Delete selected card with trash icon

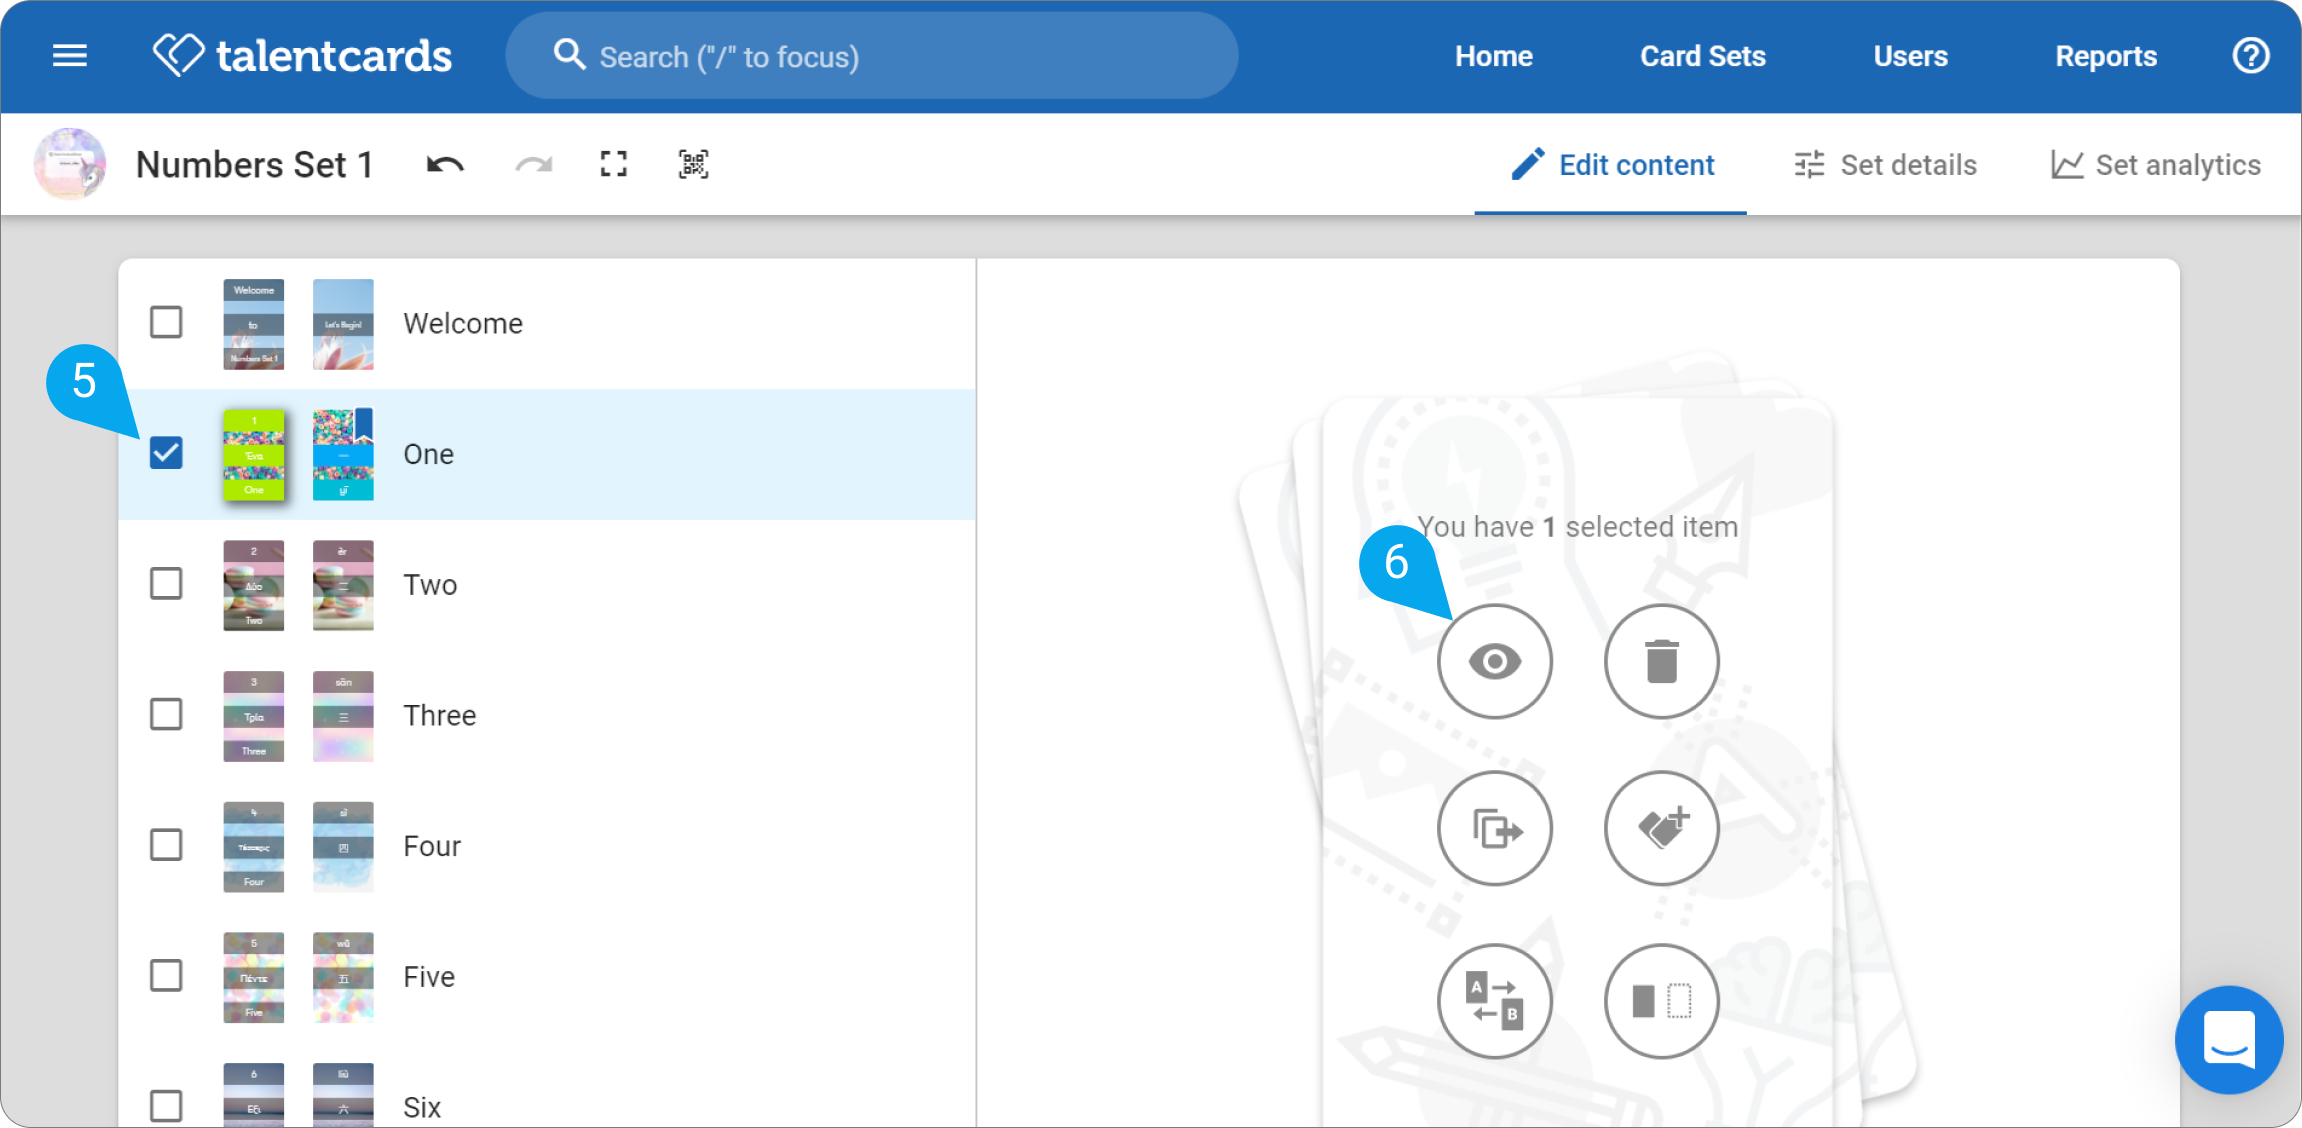click(1662, 661)
